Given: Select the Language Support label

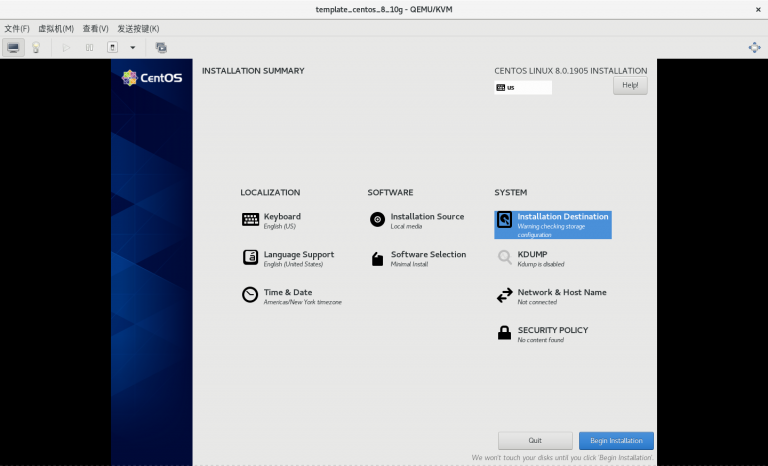Looking at the screenshot, I should pyautogui.click(x=299, y=254).
